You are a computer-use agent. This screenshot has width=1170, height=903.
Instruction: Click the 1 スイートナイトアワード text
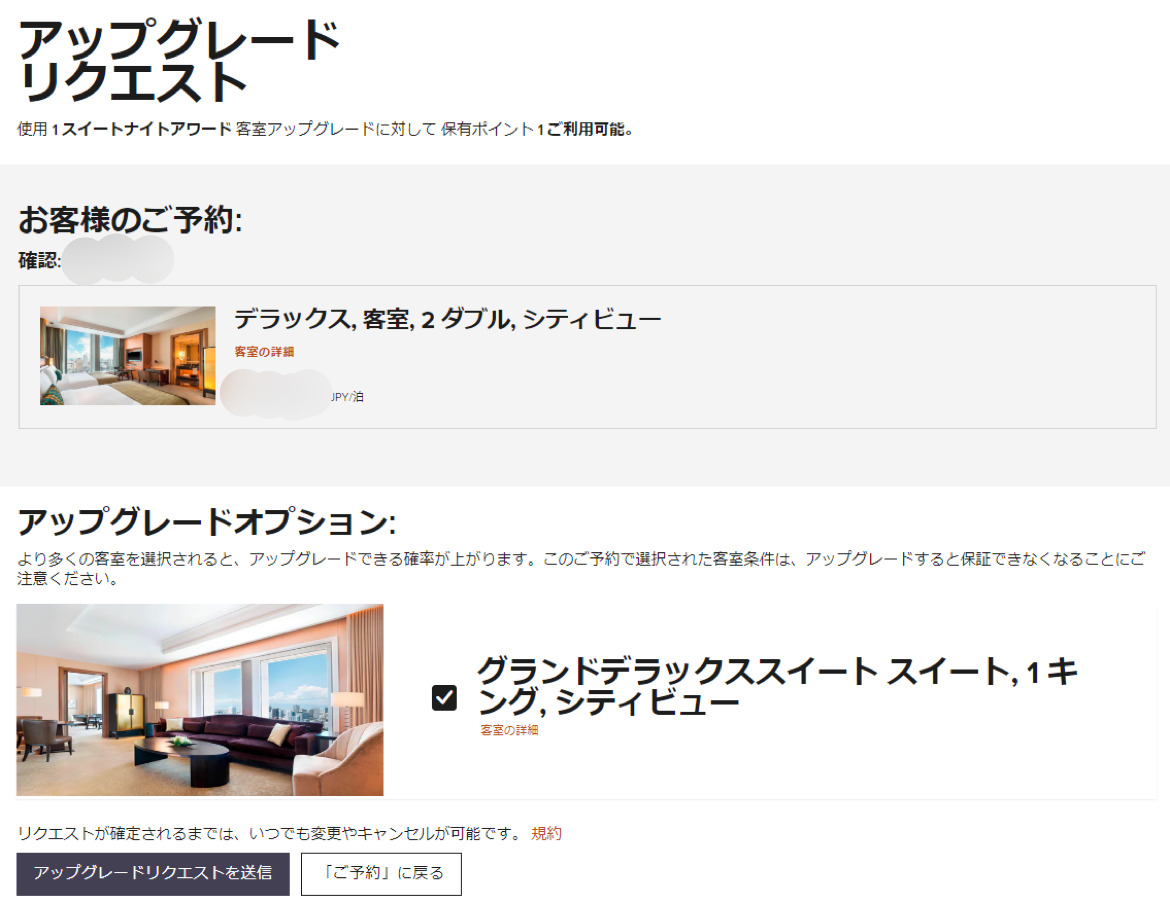pyautogui.click(x=141, y=129)
